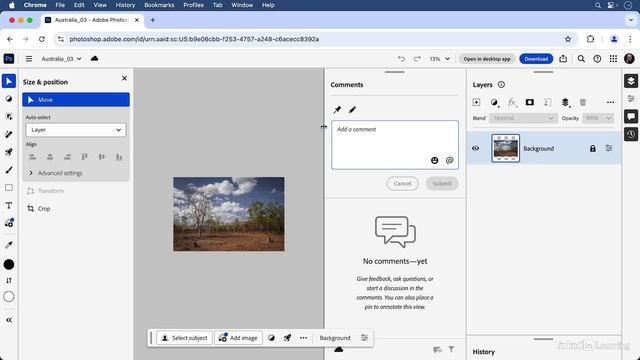Click the Cancel comment button

click(402, 184)
